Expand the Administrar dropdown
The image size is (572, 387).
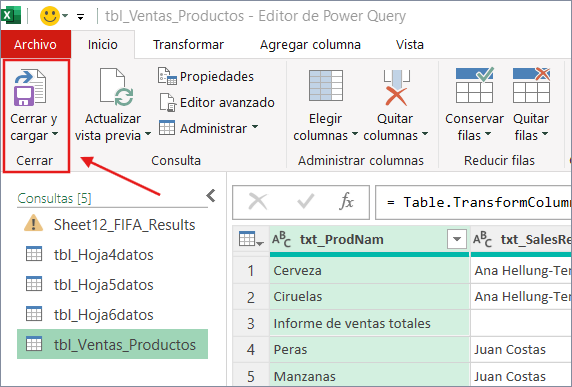coord(255,127)
